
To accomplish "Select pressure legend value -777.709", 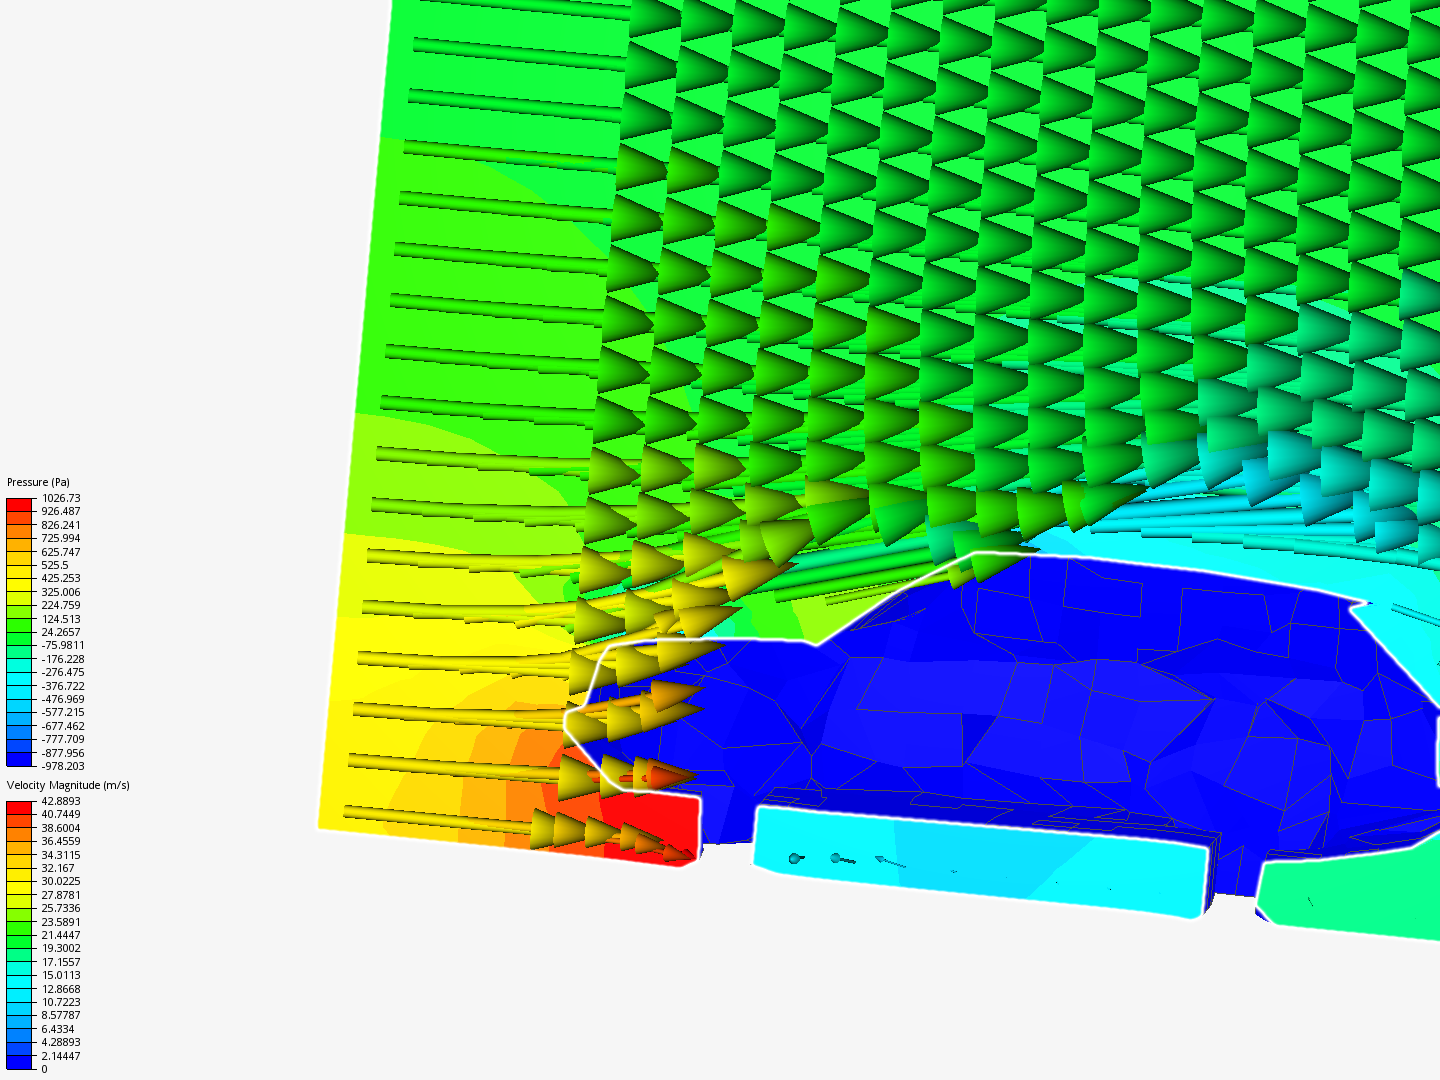I will click(63, 739).
